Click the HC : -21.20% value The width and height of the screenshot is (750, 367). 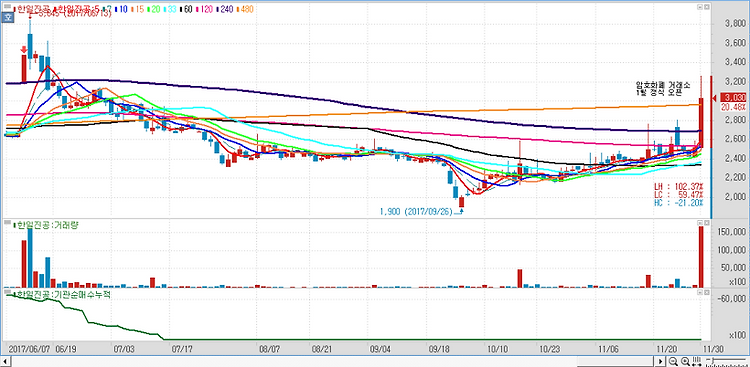[679, 202]
